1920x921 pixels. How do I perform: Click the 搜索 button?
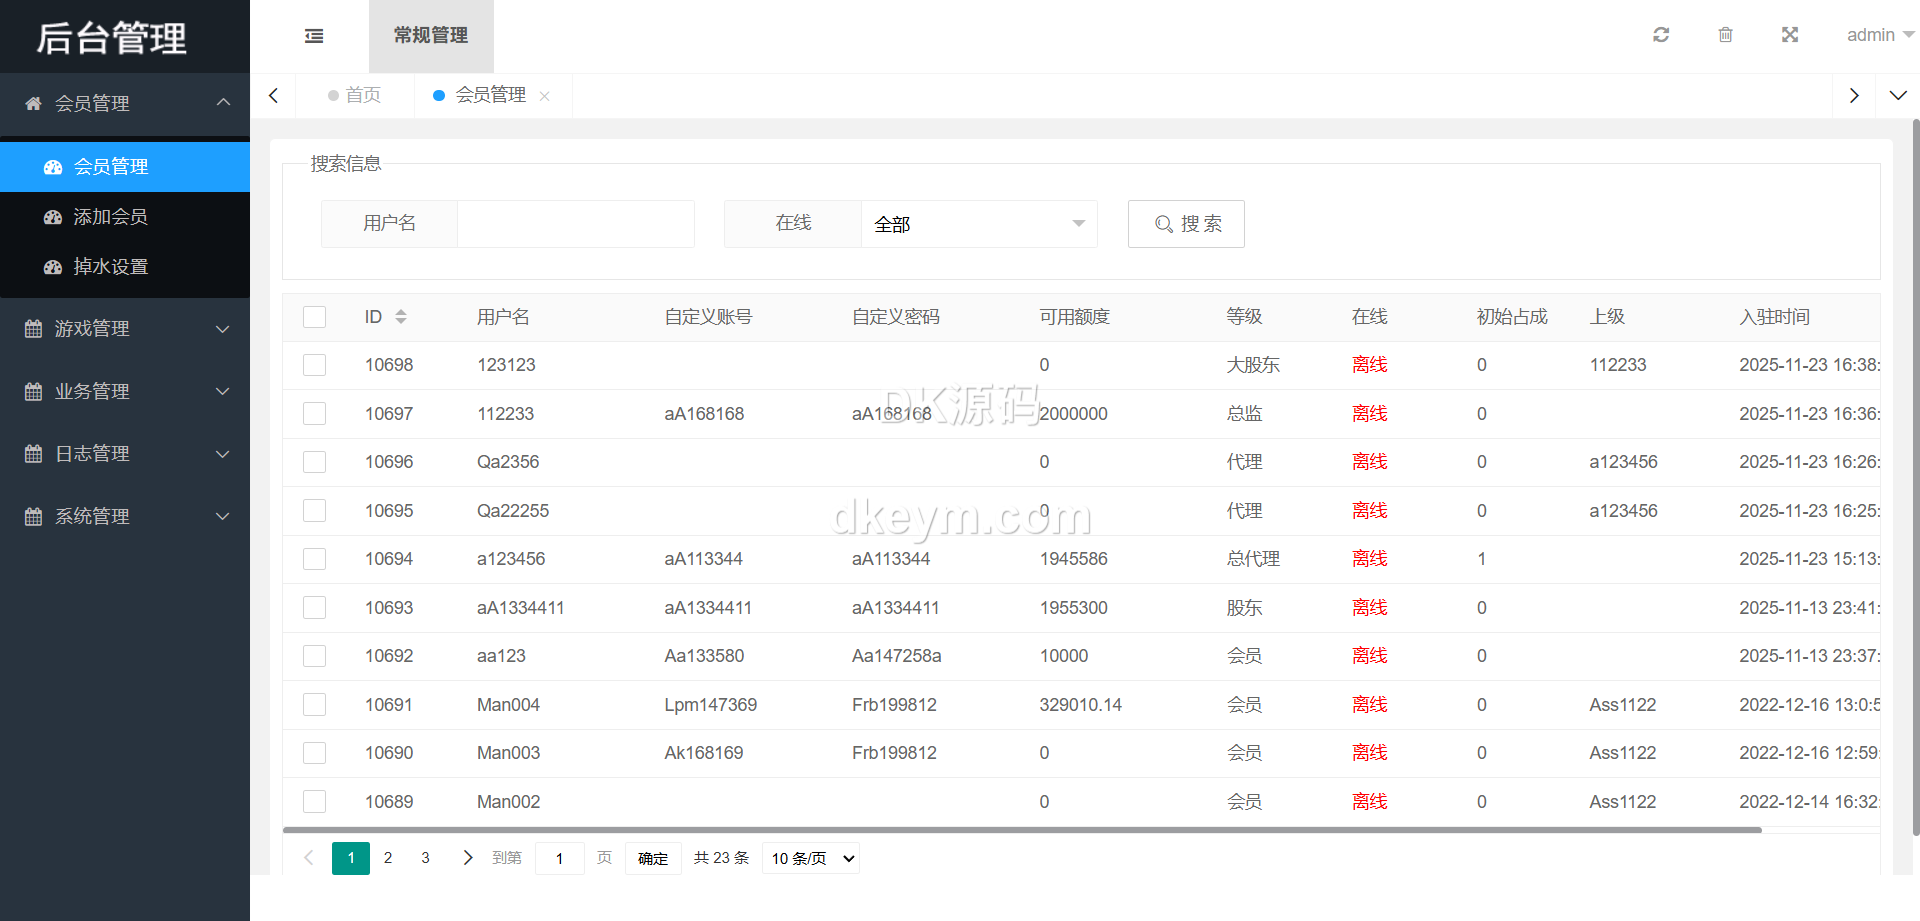[x=1186, y=224]
